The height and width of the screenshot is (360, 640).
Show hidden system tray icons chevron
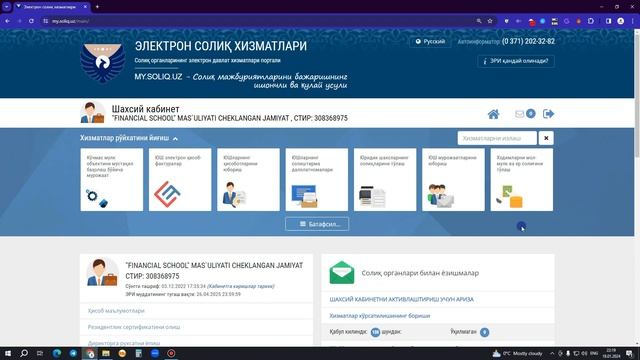click(552, 353)
